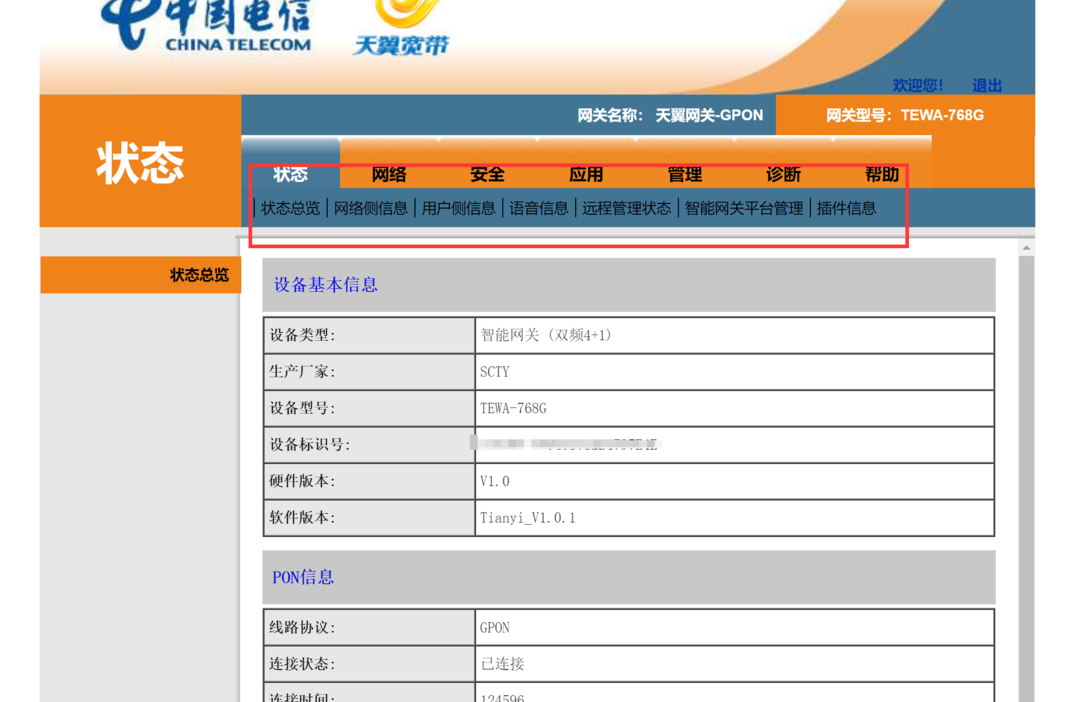Click the scrollbar up arrow
The height and width of the screenshot is (702, 1080).
tap(1026, 247)
